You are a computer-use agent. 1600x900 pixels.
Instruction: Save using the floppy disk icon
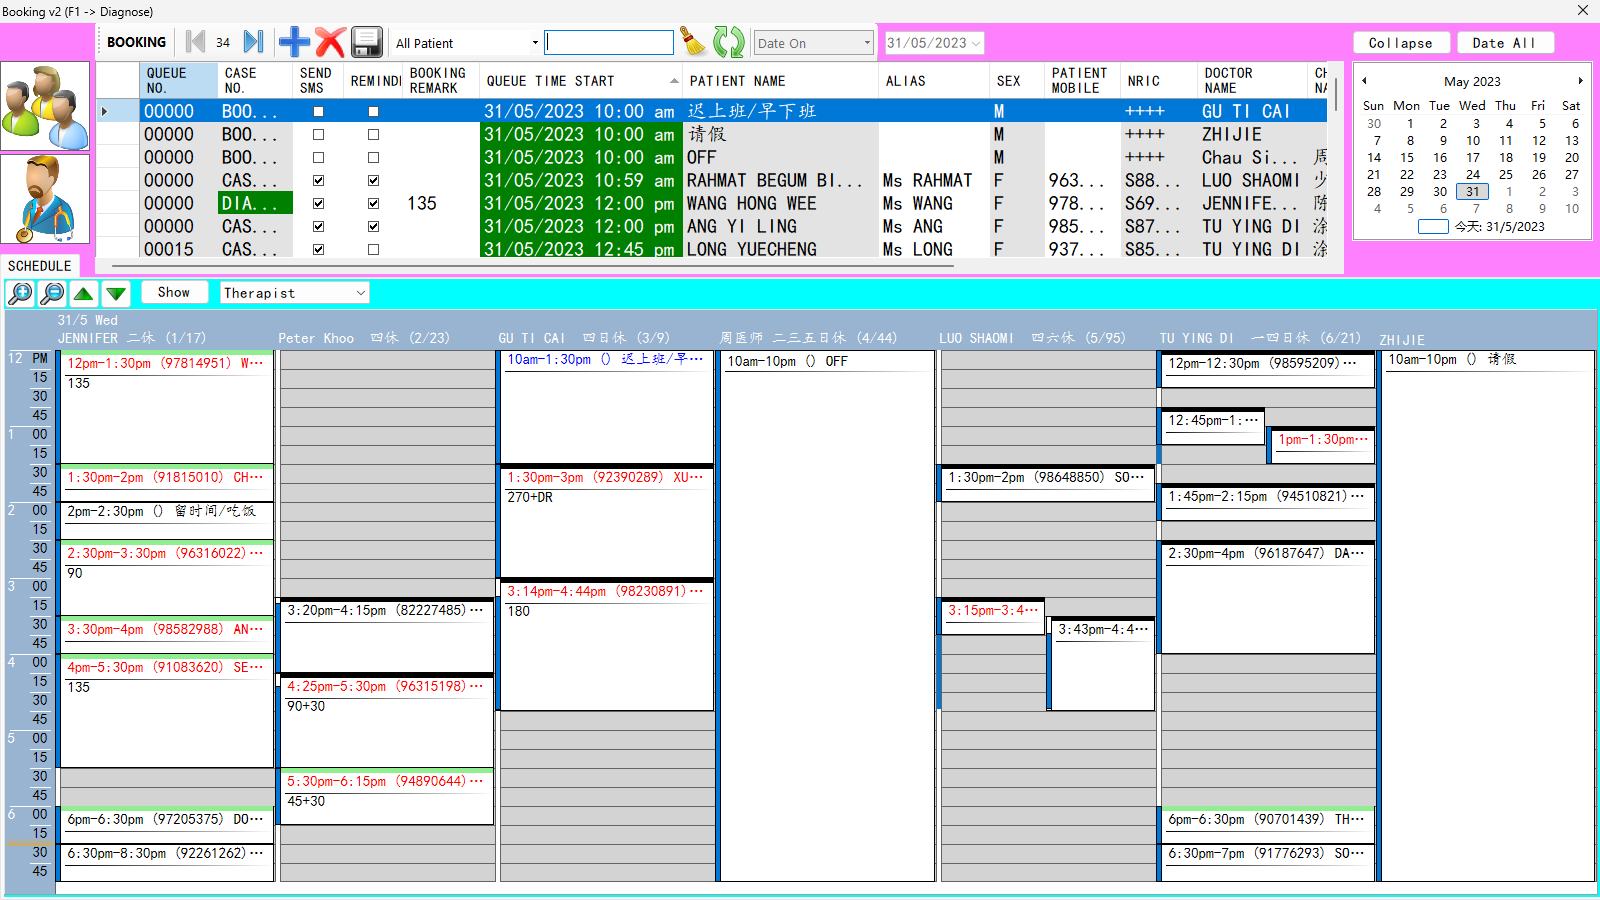367,42
